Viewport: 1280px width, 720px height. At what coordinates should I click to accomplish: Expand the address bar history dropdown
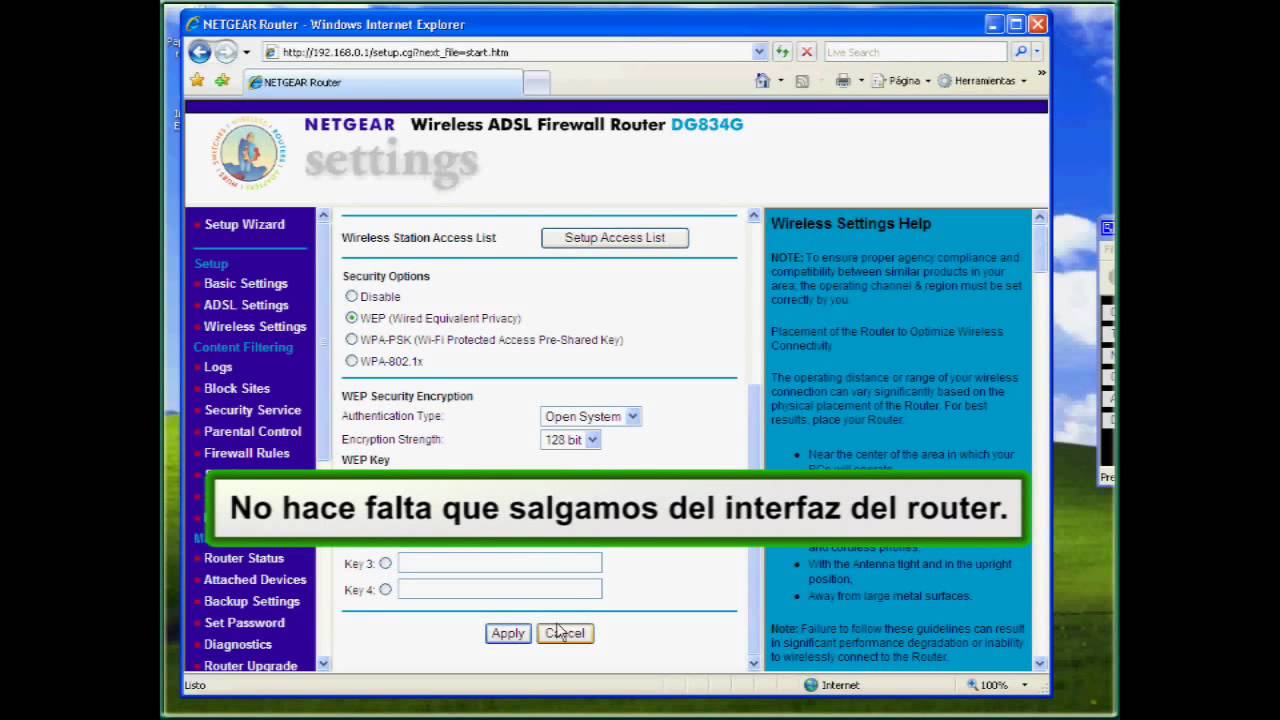point(759,52)
